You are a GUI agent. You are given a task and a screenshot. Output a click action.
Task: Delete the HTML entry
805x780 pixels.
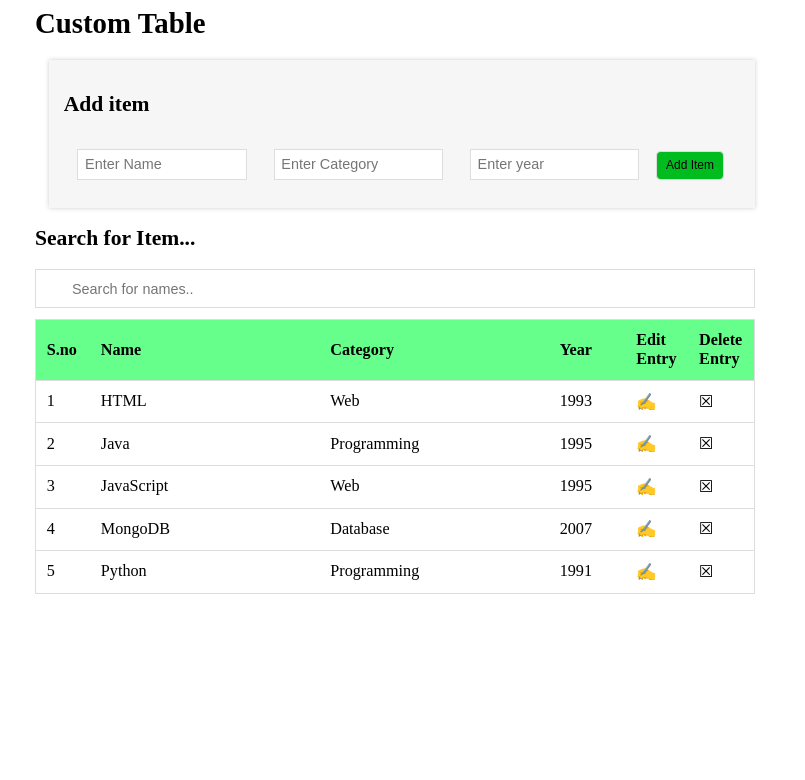click(x=706, y=401)
